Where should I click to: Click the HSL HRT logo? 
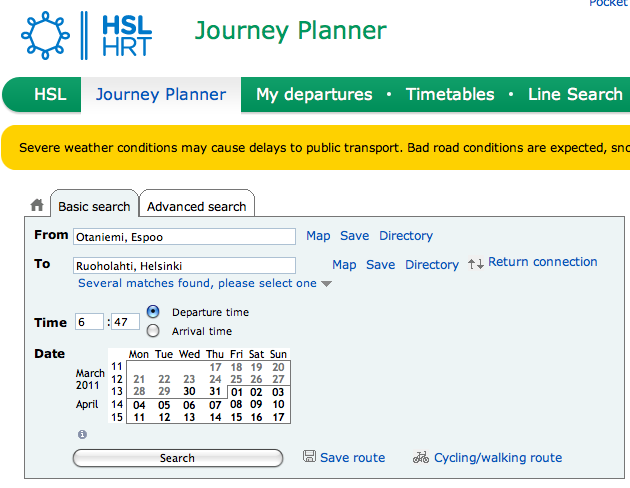click(86, 35)
